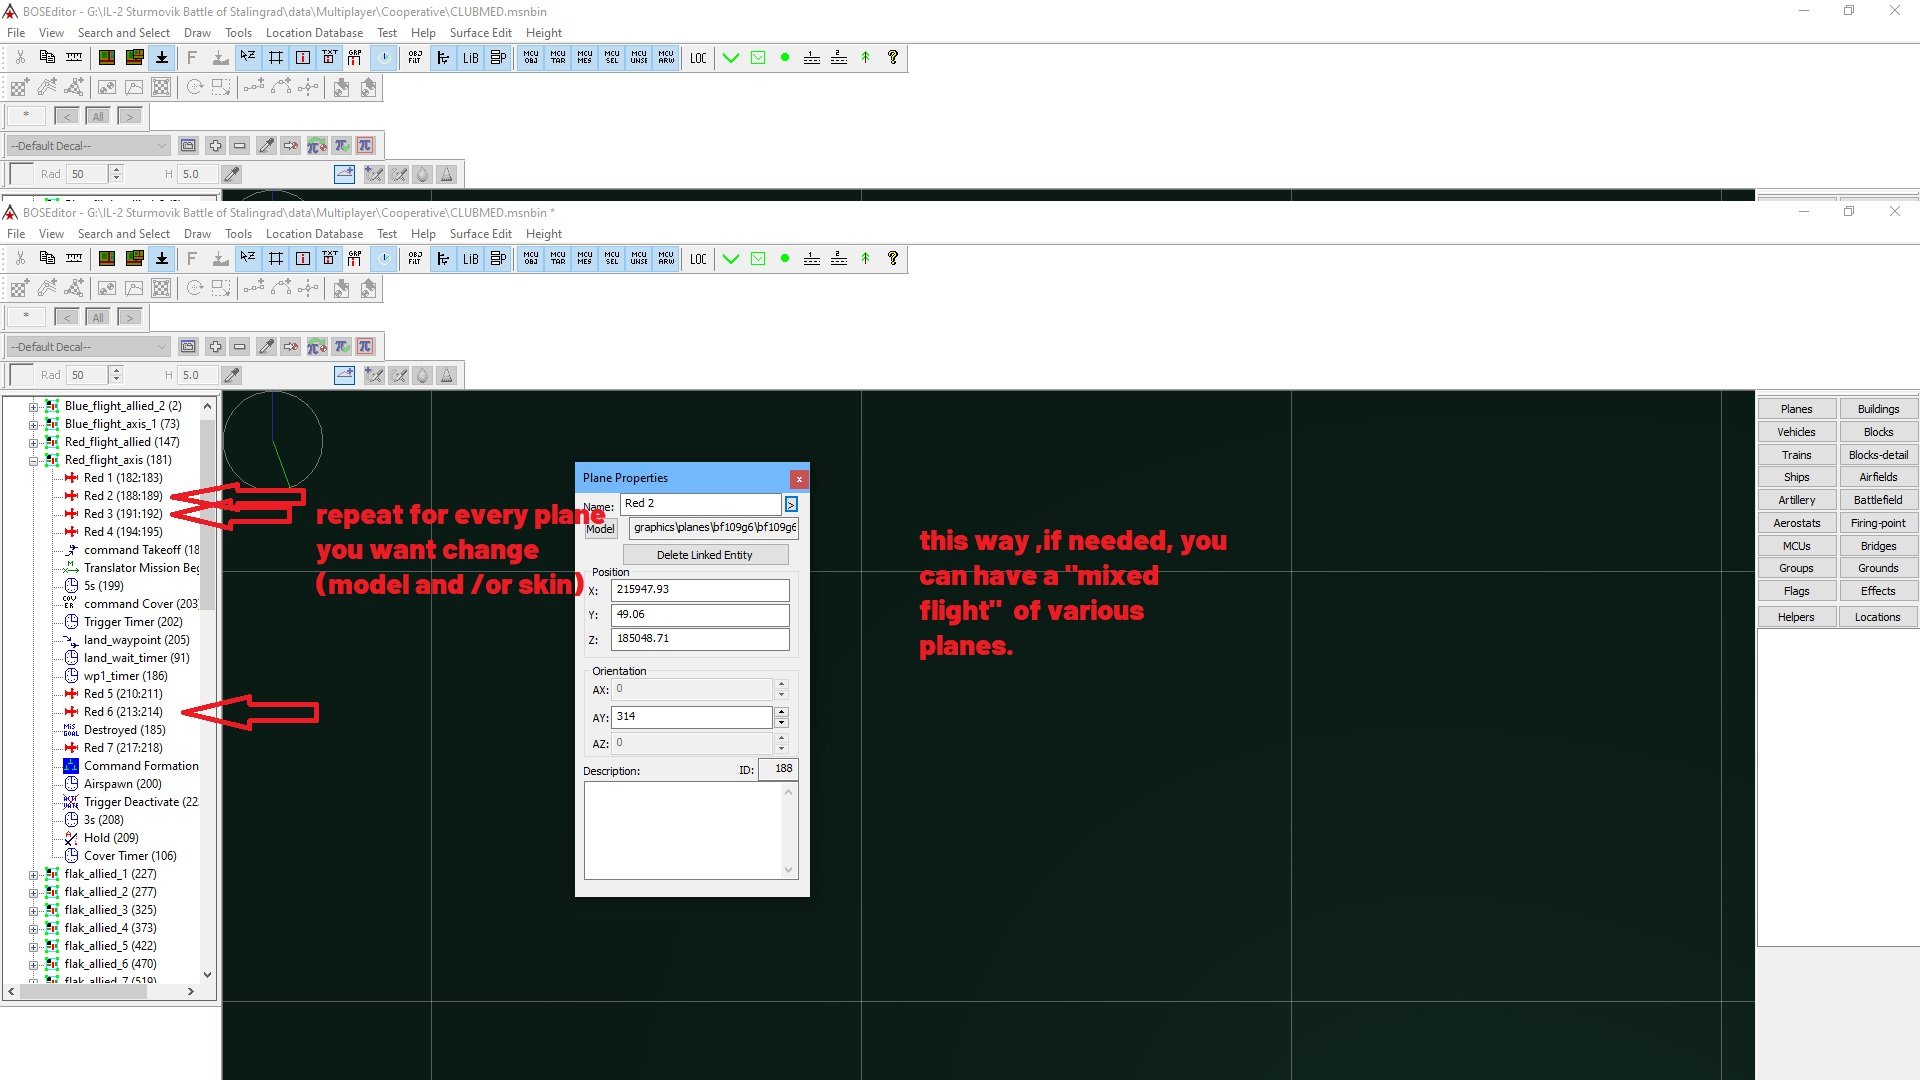The width and height of the screenshot is (1920, 1080).
Task: Toggle MCU OBJ display in lower window toolbar
Action: (x=531, y=259)
